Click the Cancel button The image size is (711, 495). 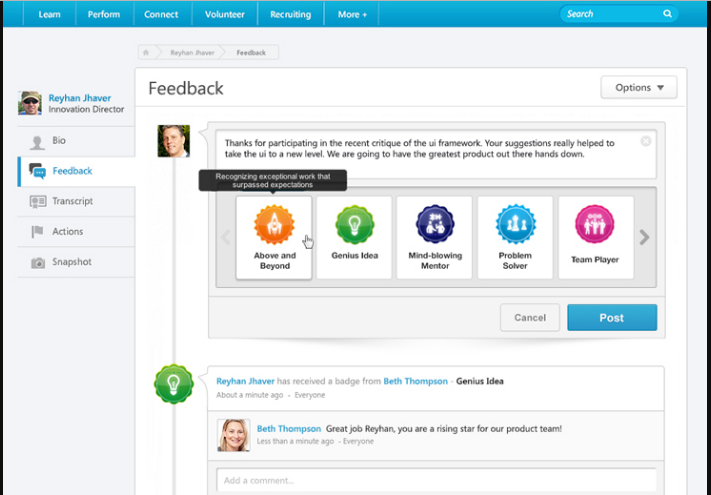click(529, 318)
